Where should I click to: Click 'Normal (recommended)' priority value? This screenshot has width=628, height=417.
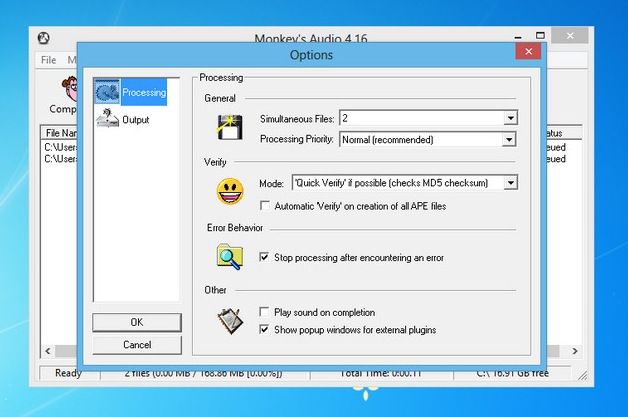click(x=388, y=140)
